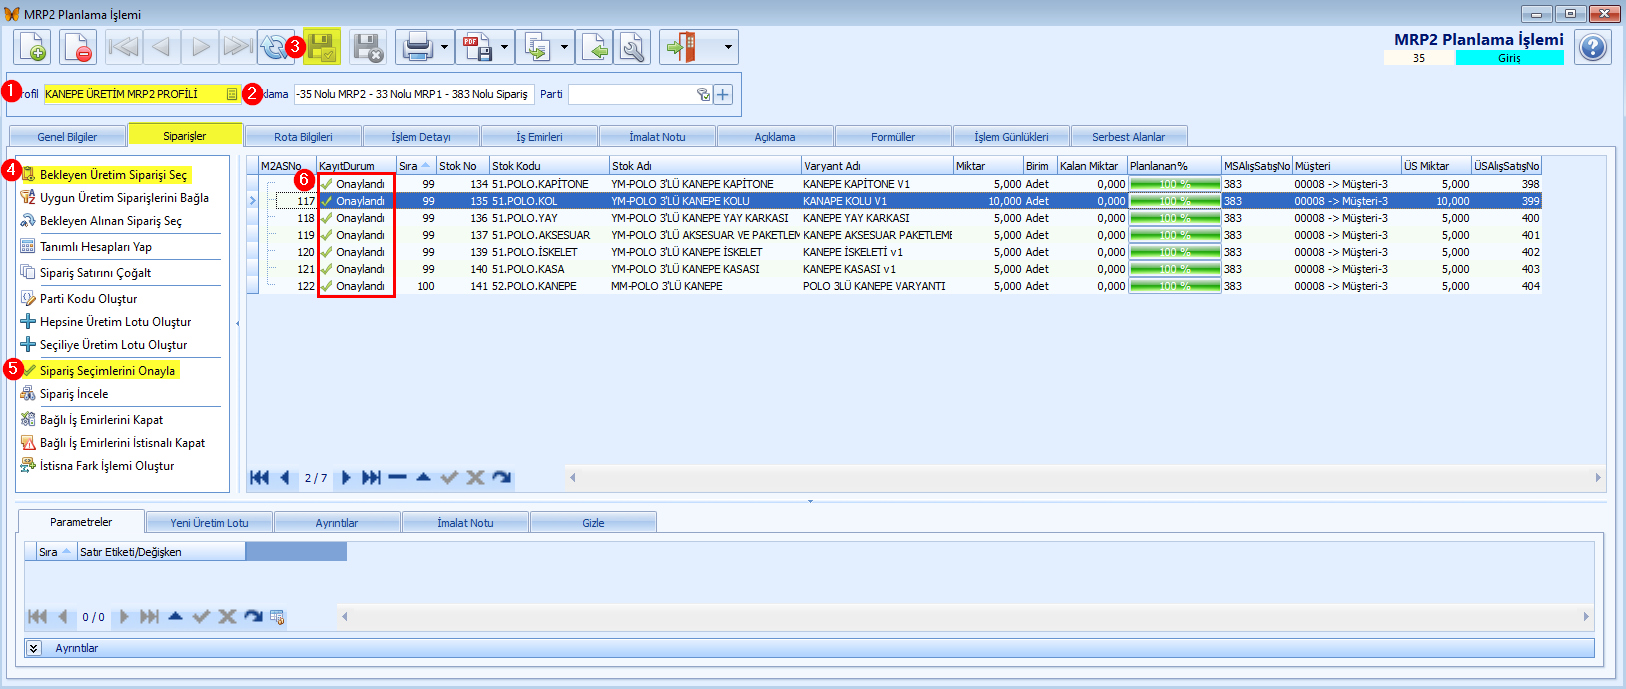Screen dimensions: 1626x689
Task: Click the refresh arrows toolbar icon
Action: [x=274, y=47]
